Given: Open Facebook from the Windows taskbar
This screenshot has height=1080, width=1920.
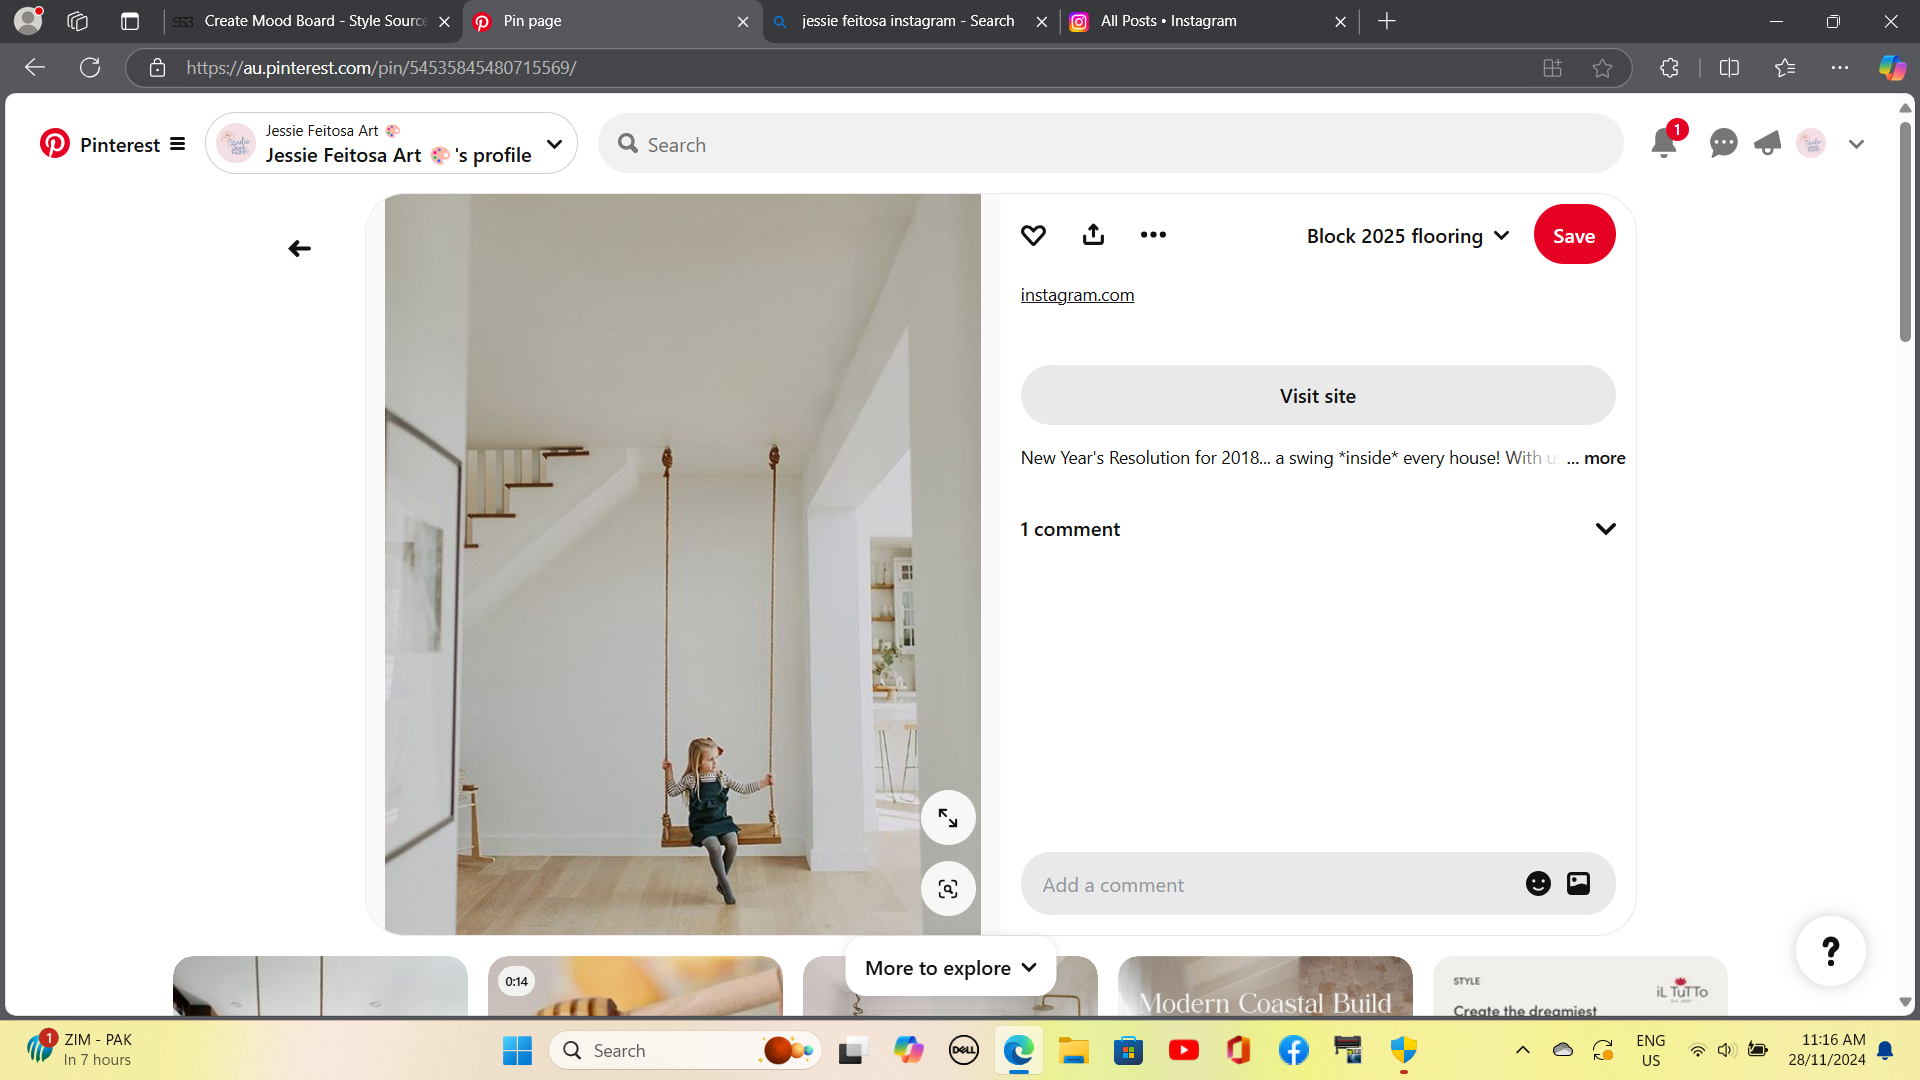Looking at the screenshot, I should point(1293,1050).
